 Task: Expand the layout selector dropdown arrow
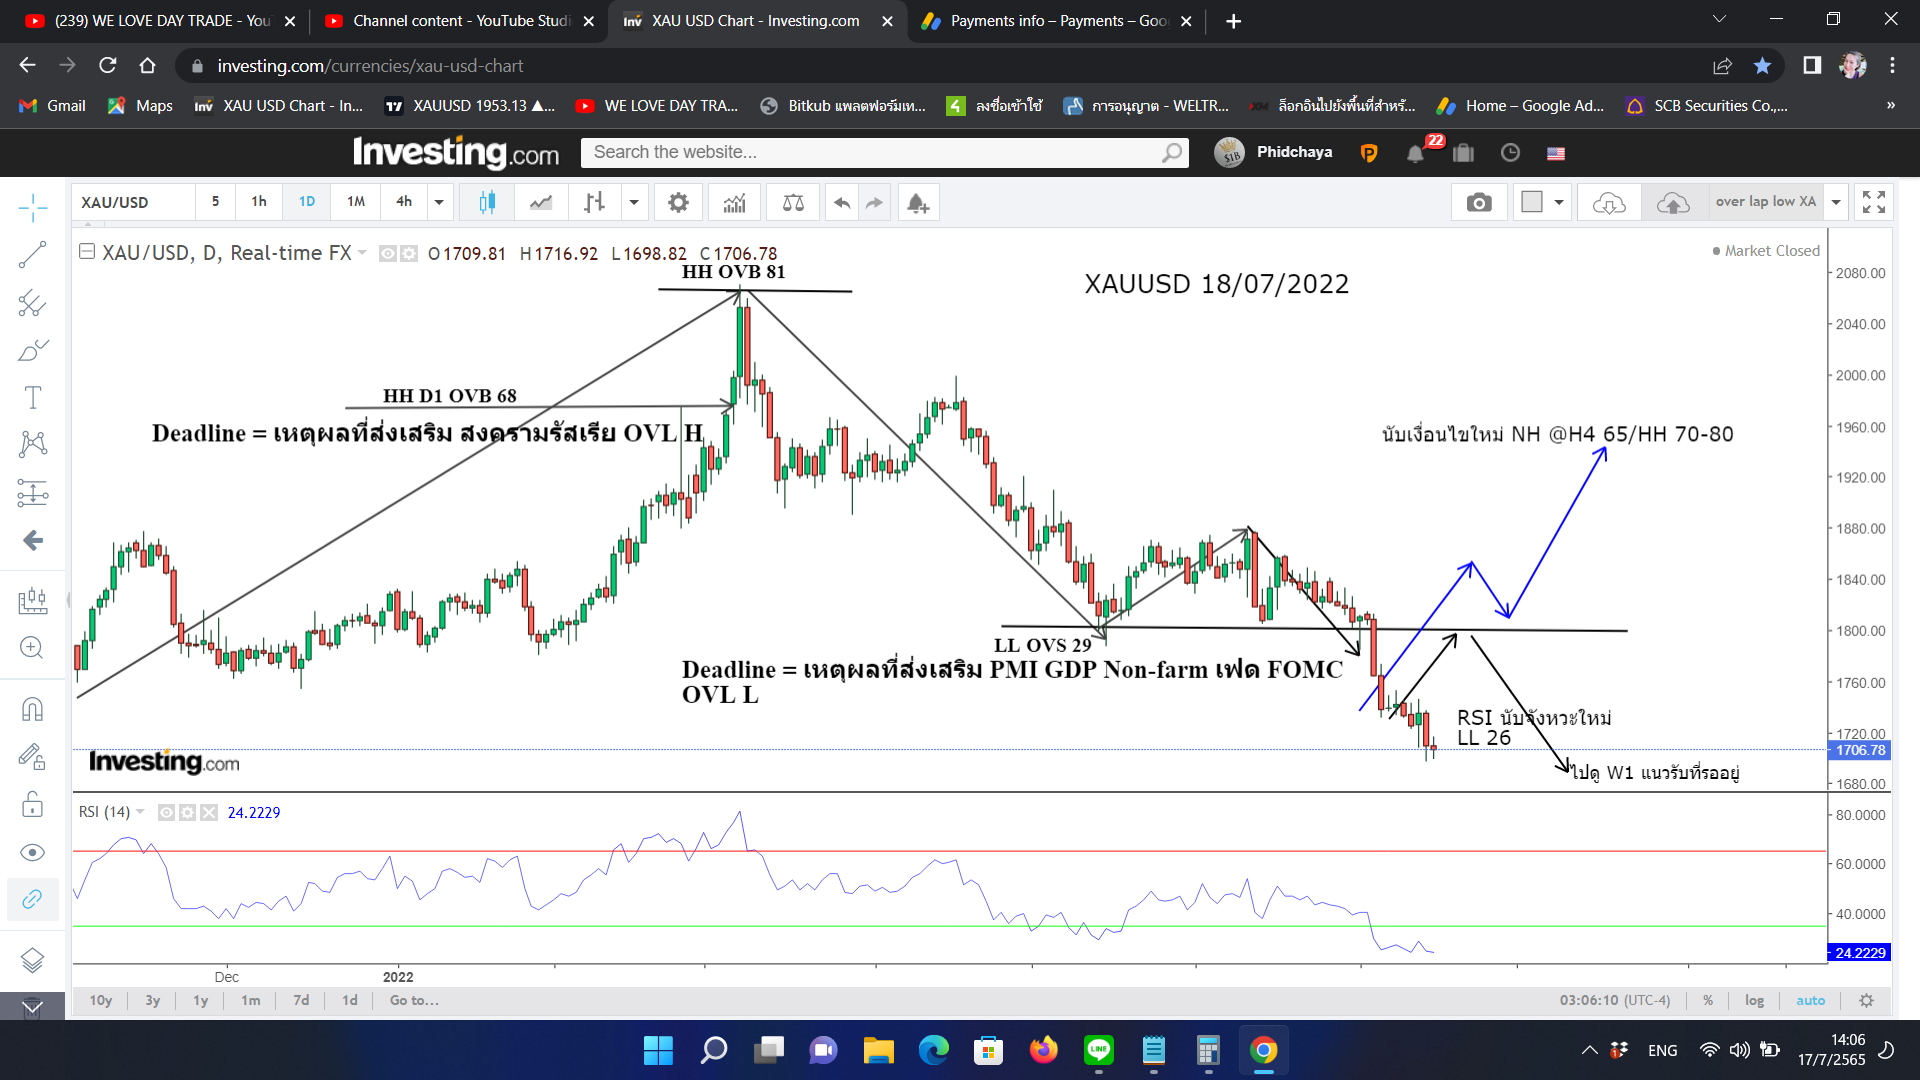coord(1559,203)
